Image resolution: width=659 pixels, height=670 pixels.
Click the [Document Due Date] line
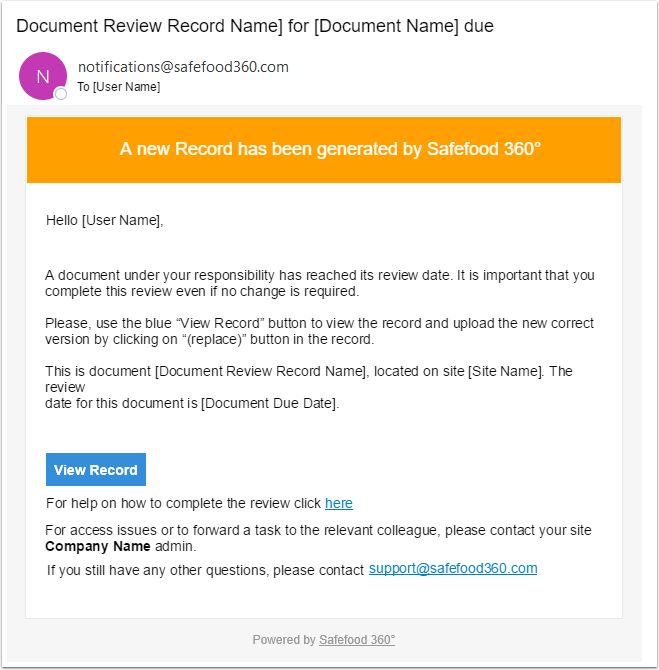(x=192, y=404)
